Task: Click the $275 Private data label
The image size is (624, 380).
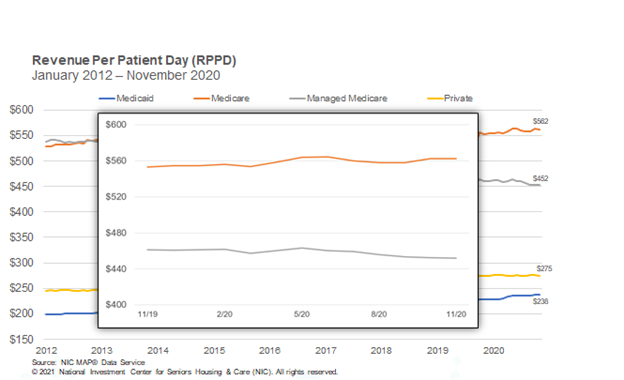Action: pyautogui.click(x=544, y=269)
